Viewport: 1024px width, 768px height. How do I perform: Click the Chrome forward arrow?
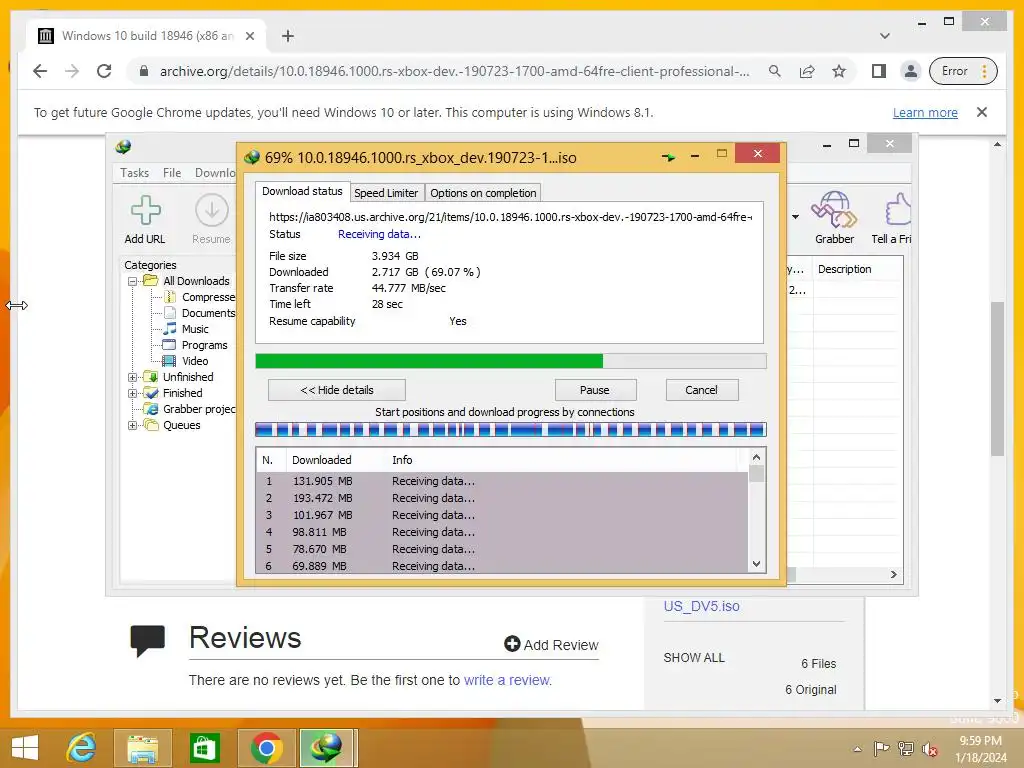tap(72, 71)
